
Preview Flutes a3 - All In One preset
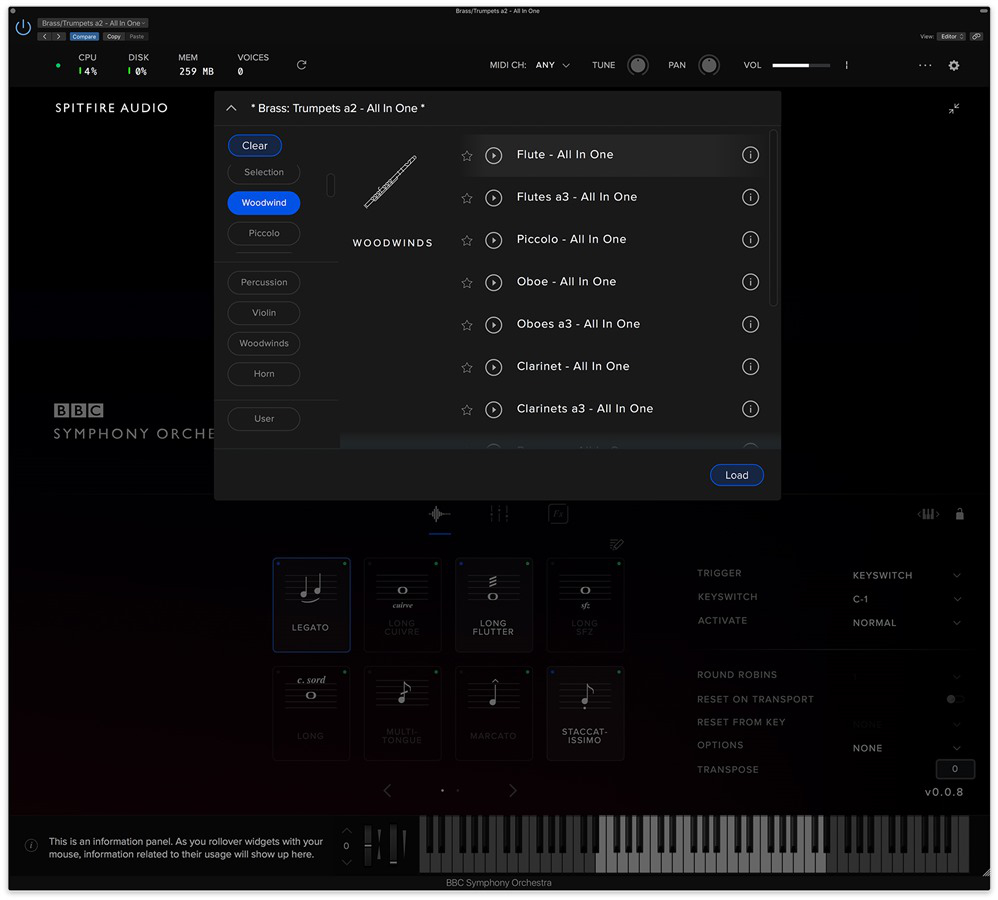pos(493,198)
